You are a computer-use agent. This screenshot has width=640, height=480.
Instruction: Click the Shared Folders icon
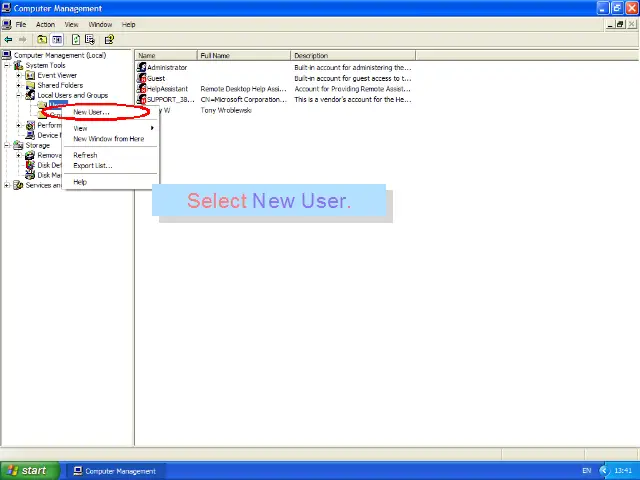[30, 85]
